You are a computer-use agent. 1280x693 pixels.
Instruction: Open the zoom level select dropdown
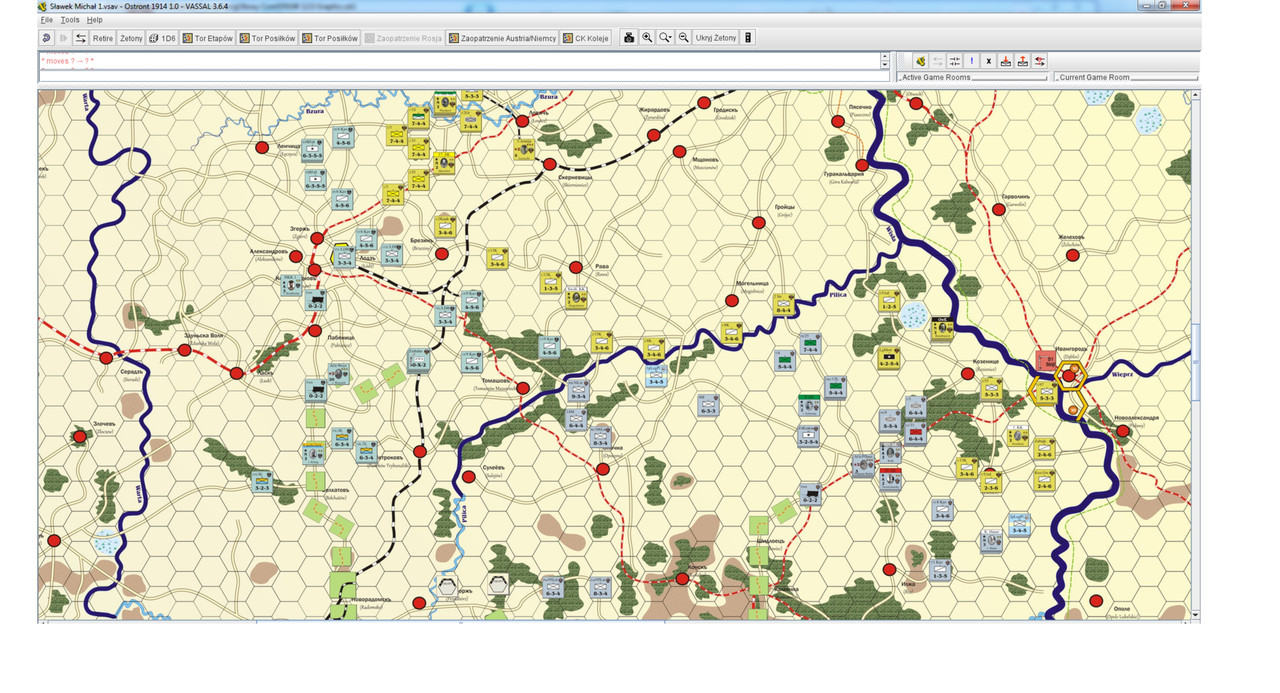[666, 38]
